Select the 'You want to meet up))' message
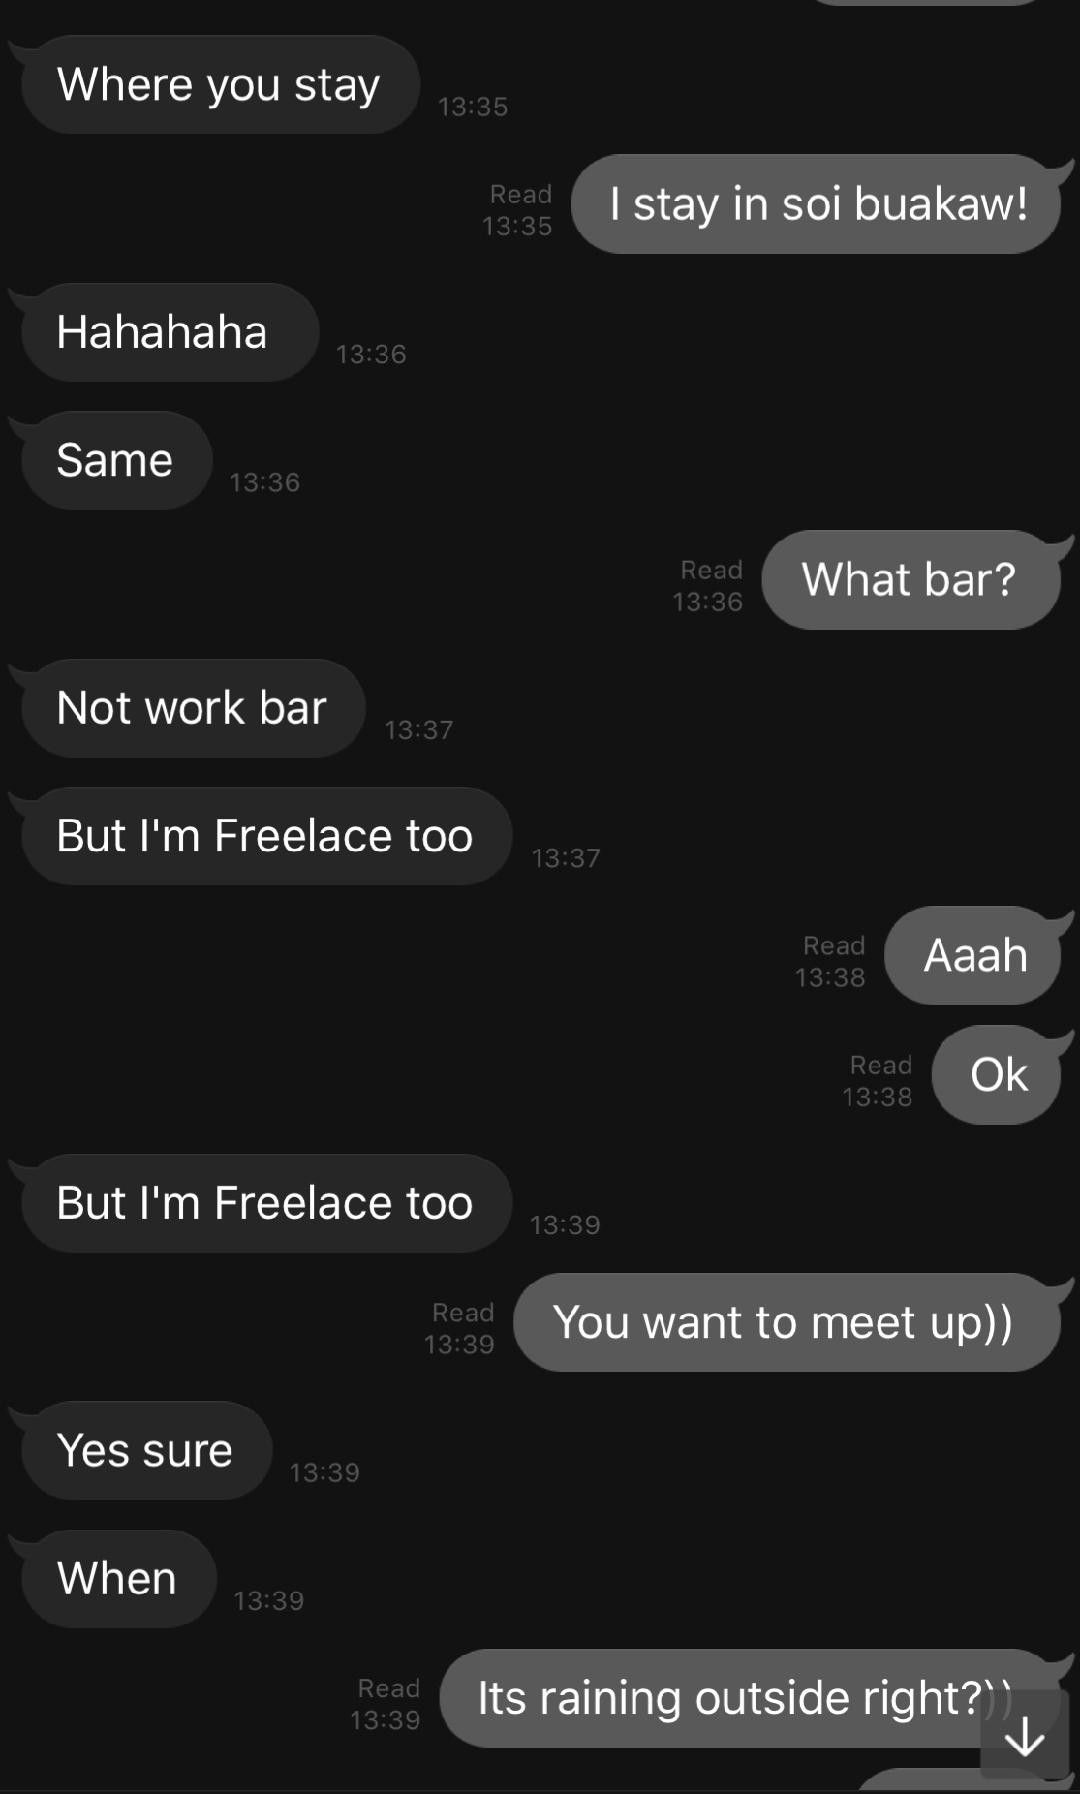Viewport: 1080px width, 1794px height. pos(787,1323)
